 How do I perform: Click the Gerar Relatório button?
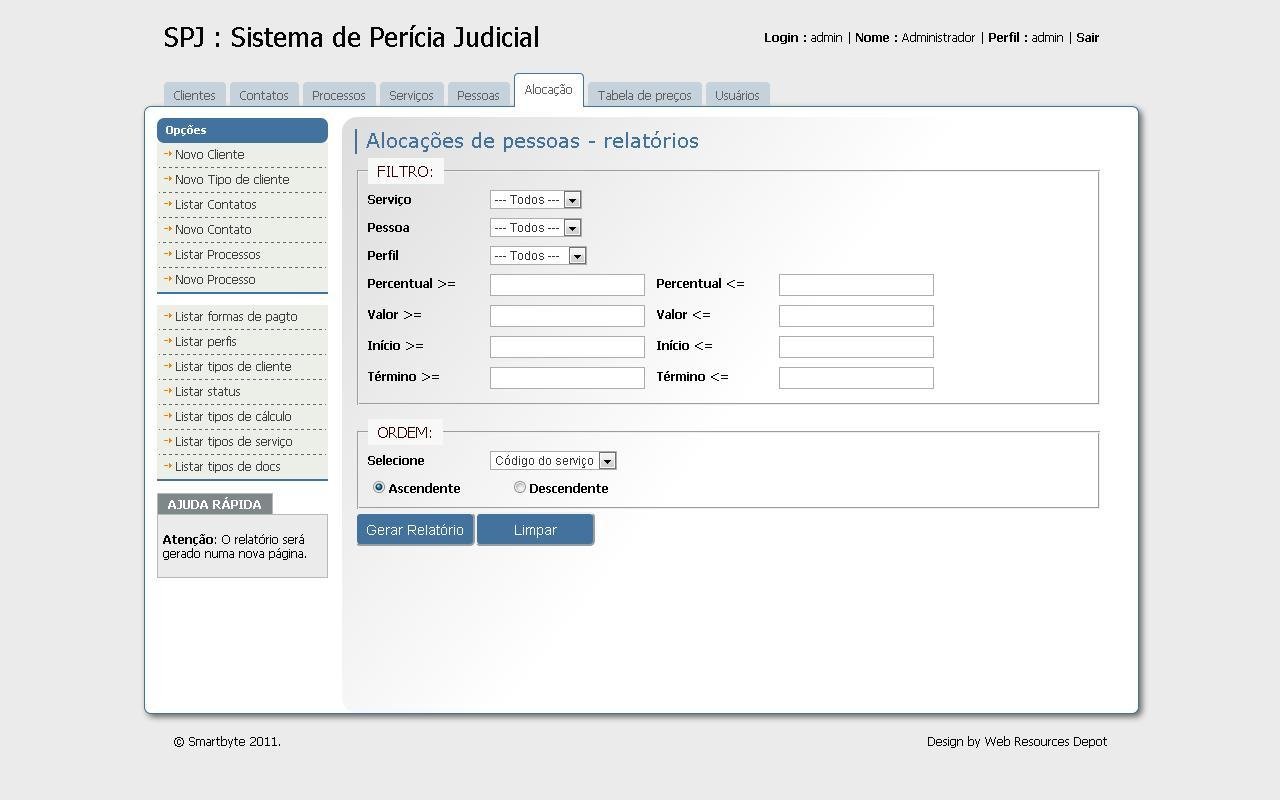tap(414, 529)
